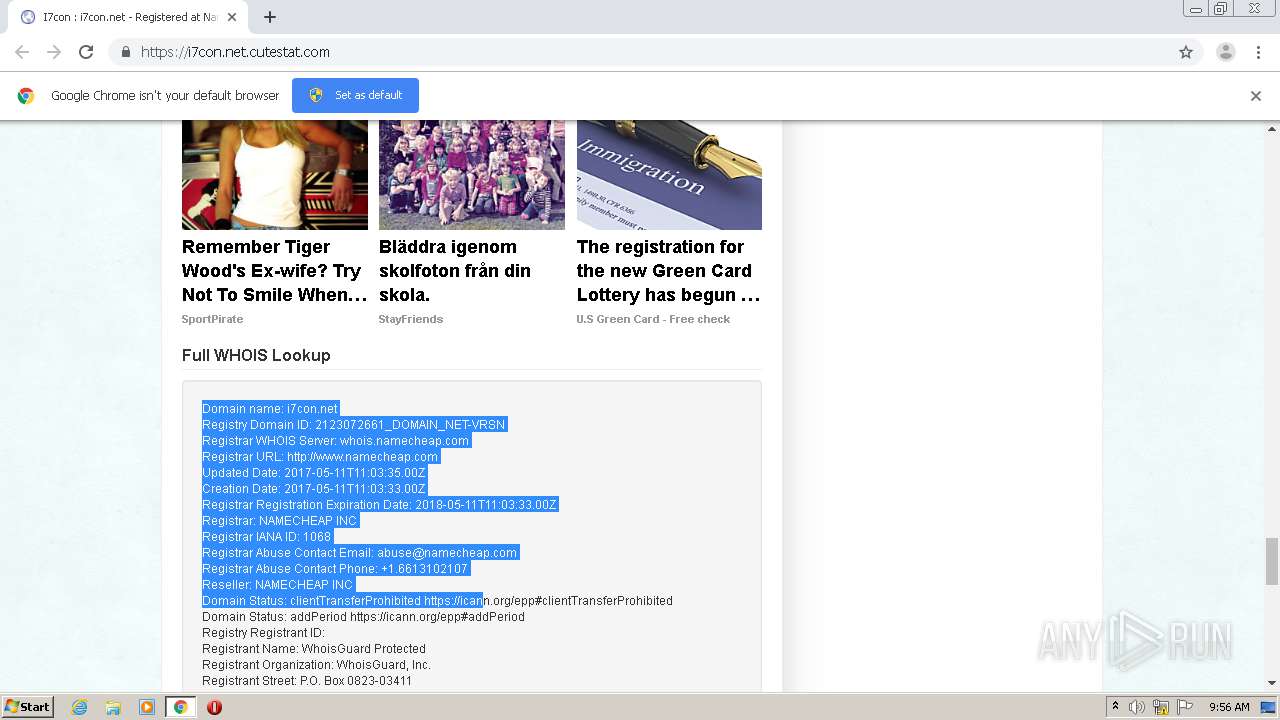Click the 9:56 AM clock

1229,707
